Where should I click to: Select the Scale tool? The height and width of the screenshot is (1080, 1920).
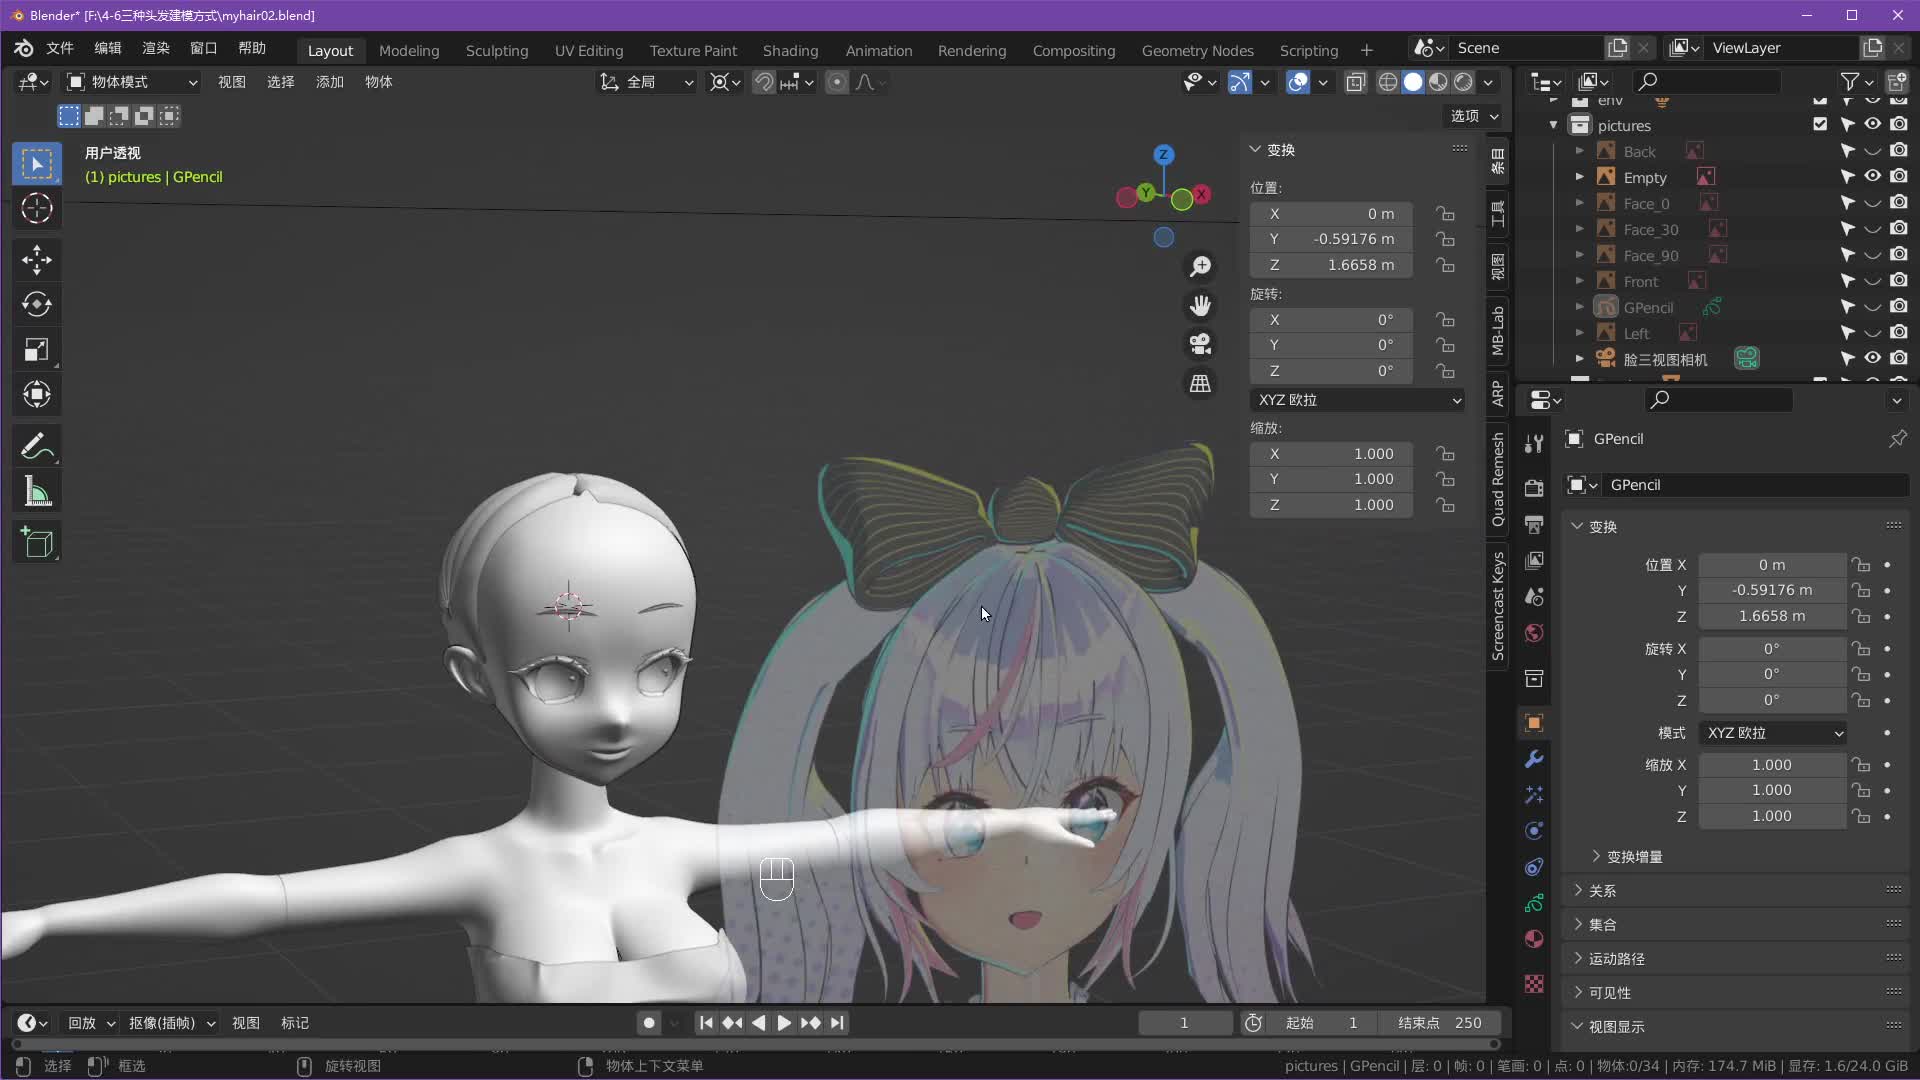click(x=37, y=349)
